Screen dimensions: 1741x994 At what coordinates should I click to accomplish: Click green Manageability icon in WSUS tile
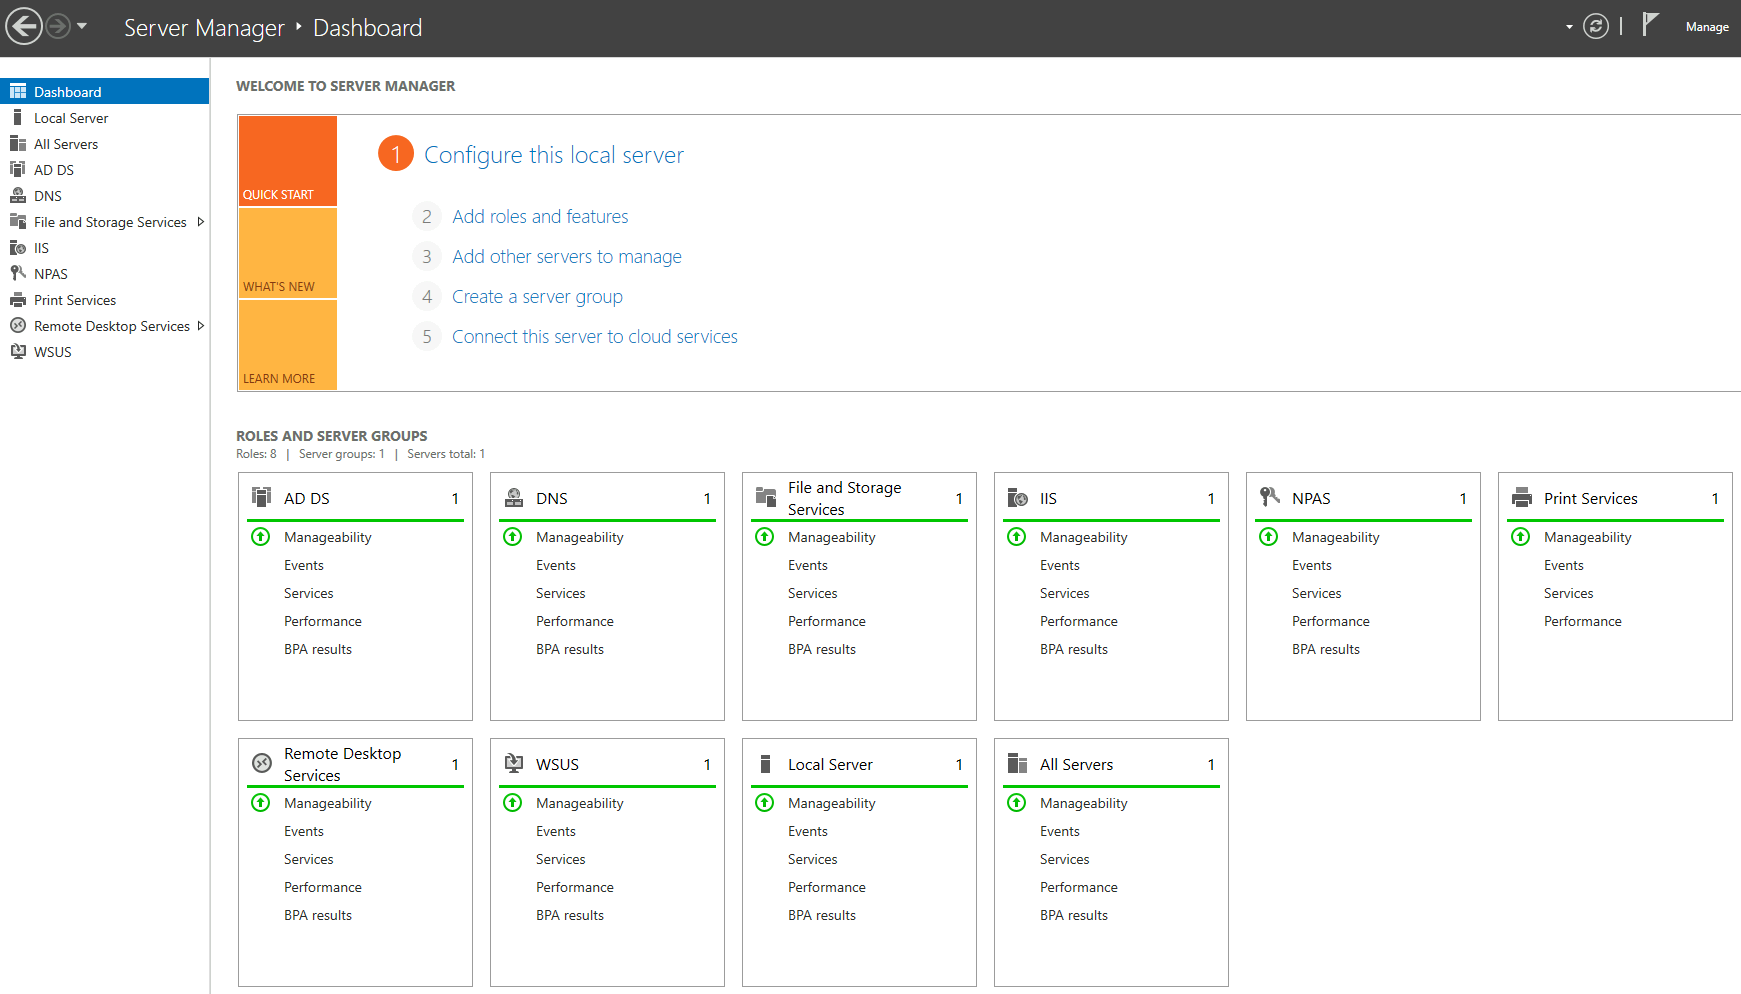tap(513, 802)
